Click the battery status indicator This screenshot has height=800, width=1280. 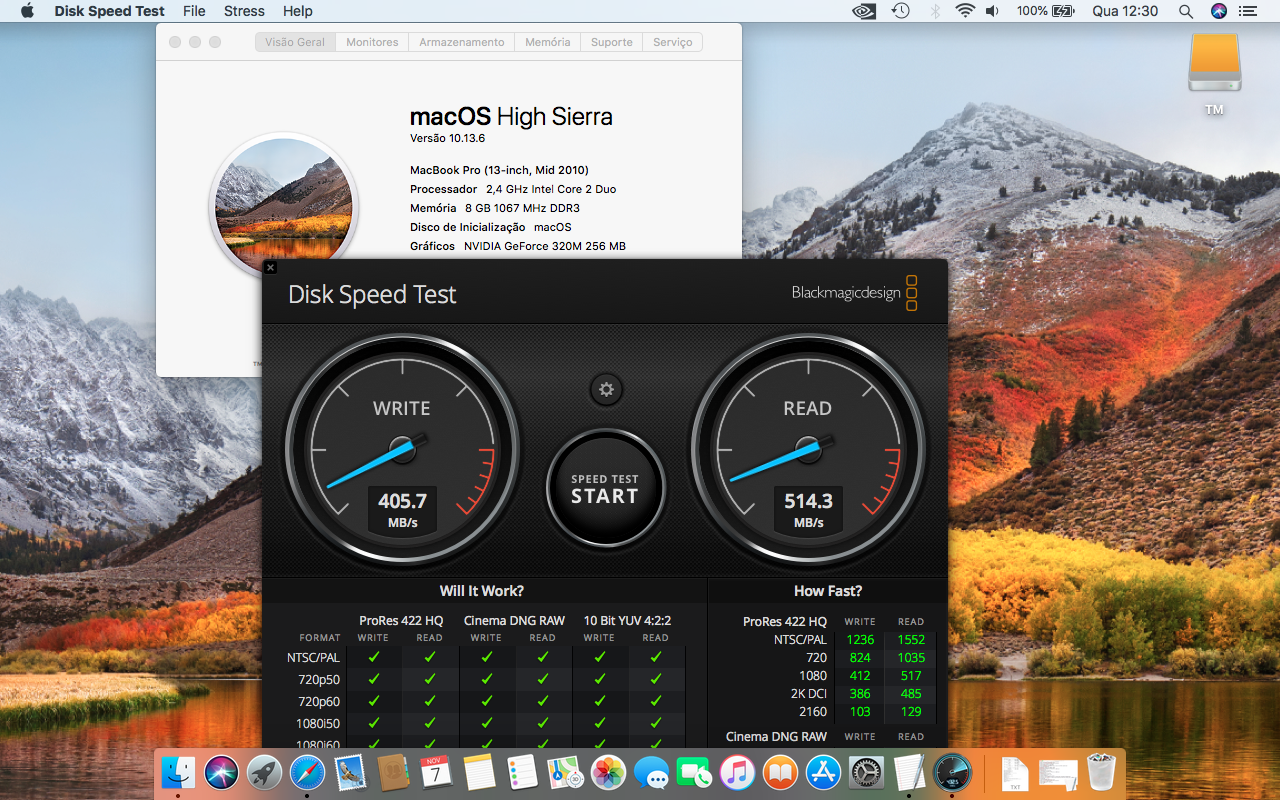pyautogui.click(x=1045, y=11)
